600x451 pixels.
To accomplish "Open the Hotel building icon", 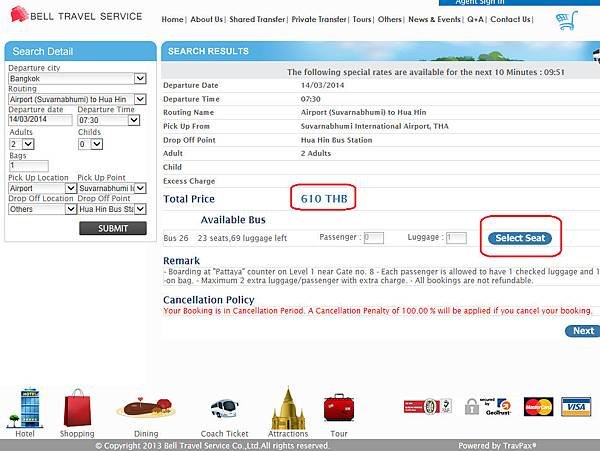I will tap(25, 407).
